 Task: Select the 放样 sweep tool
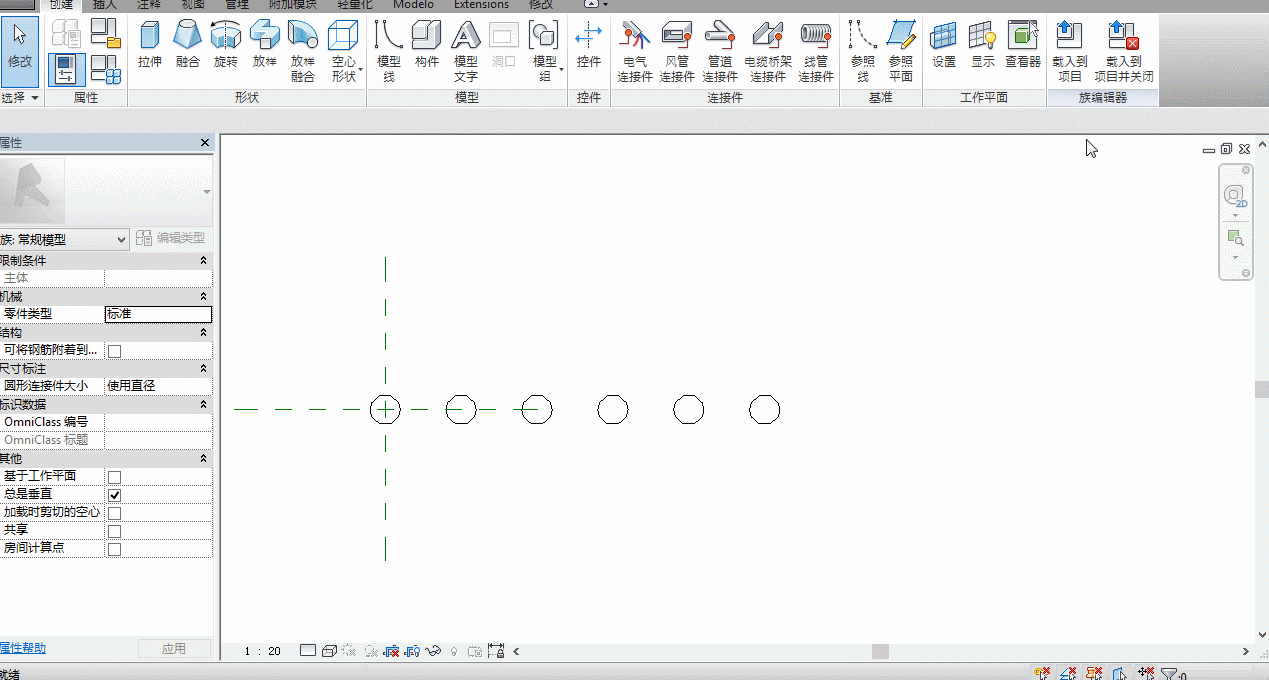[x=265, y=45]
